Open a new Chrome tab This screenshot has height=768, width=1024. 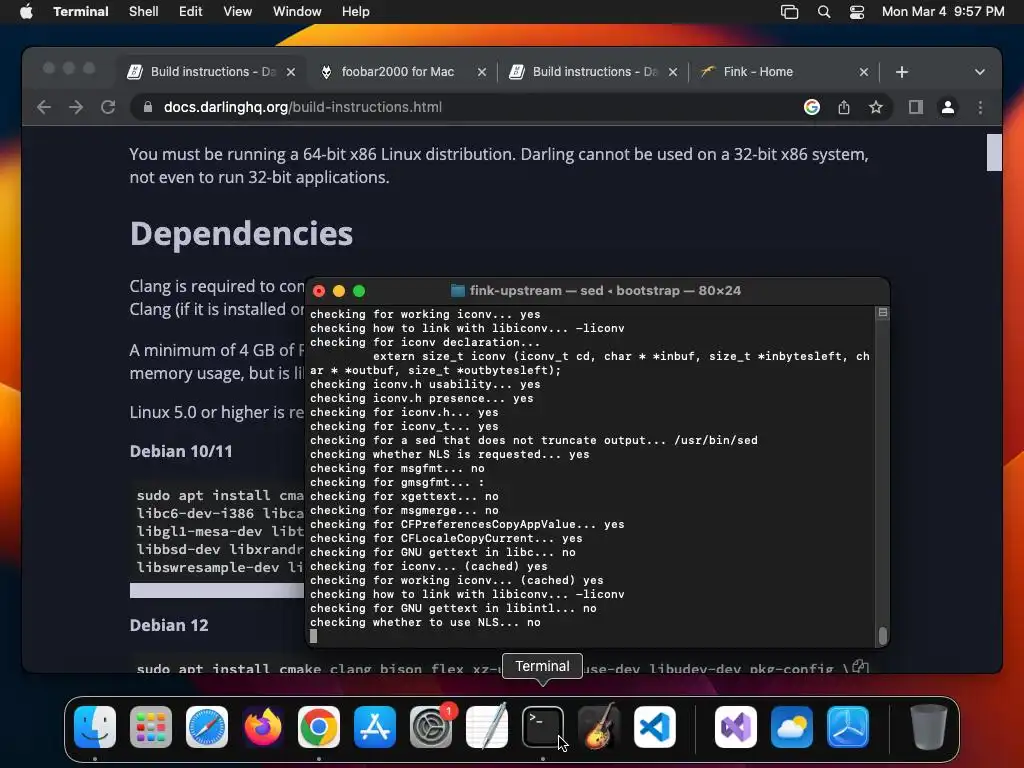click(x=901, y=72)
